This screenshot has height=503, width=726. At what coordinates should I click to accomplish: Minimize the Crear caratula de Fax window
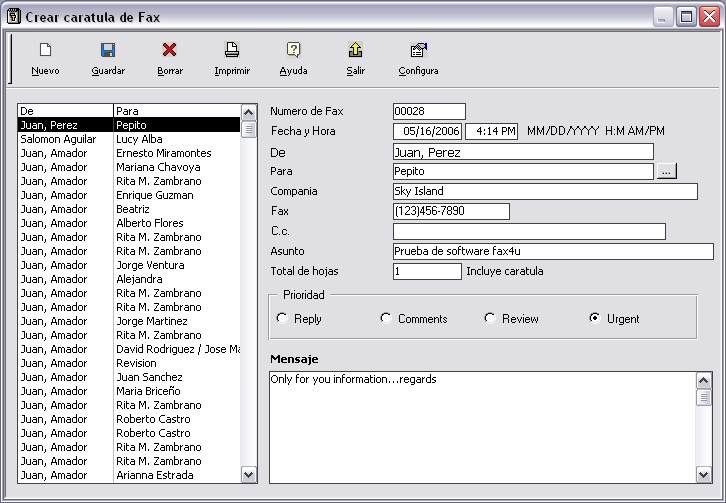662,17
